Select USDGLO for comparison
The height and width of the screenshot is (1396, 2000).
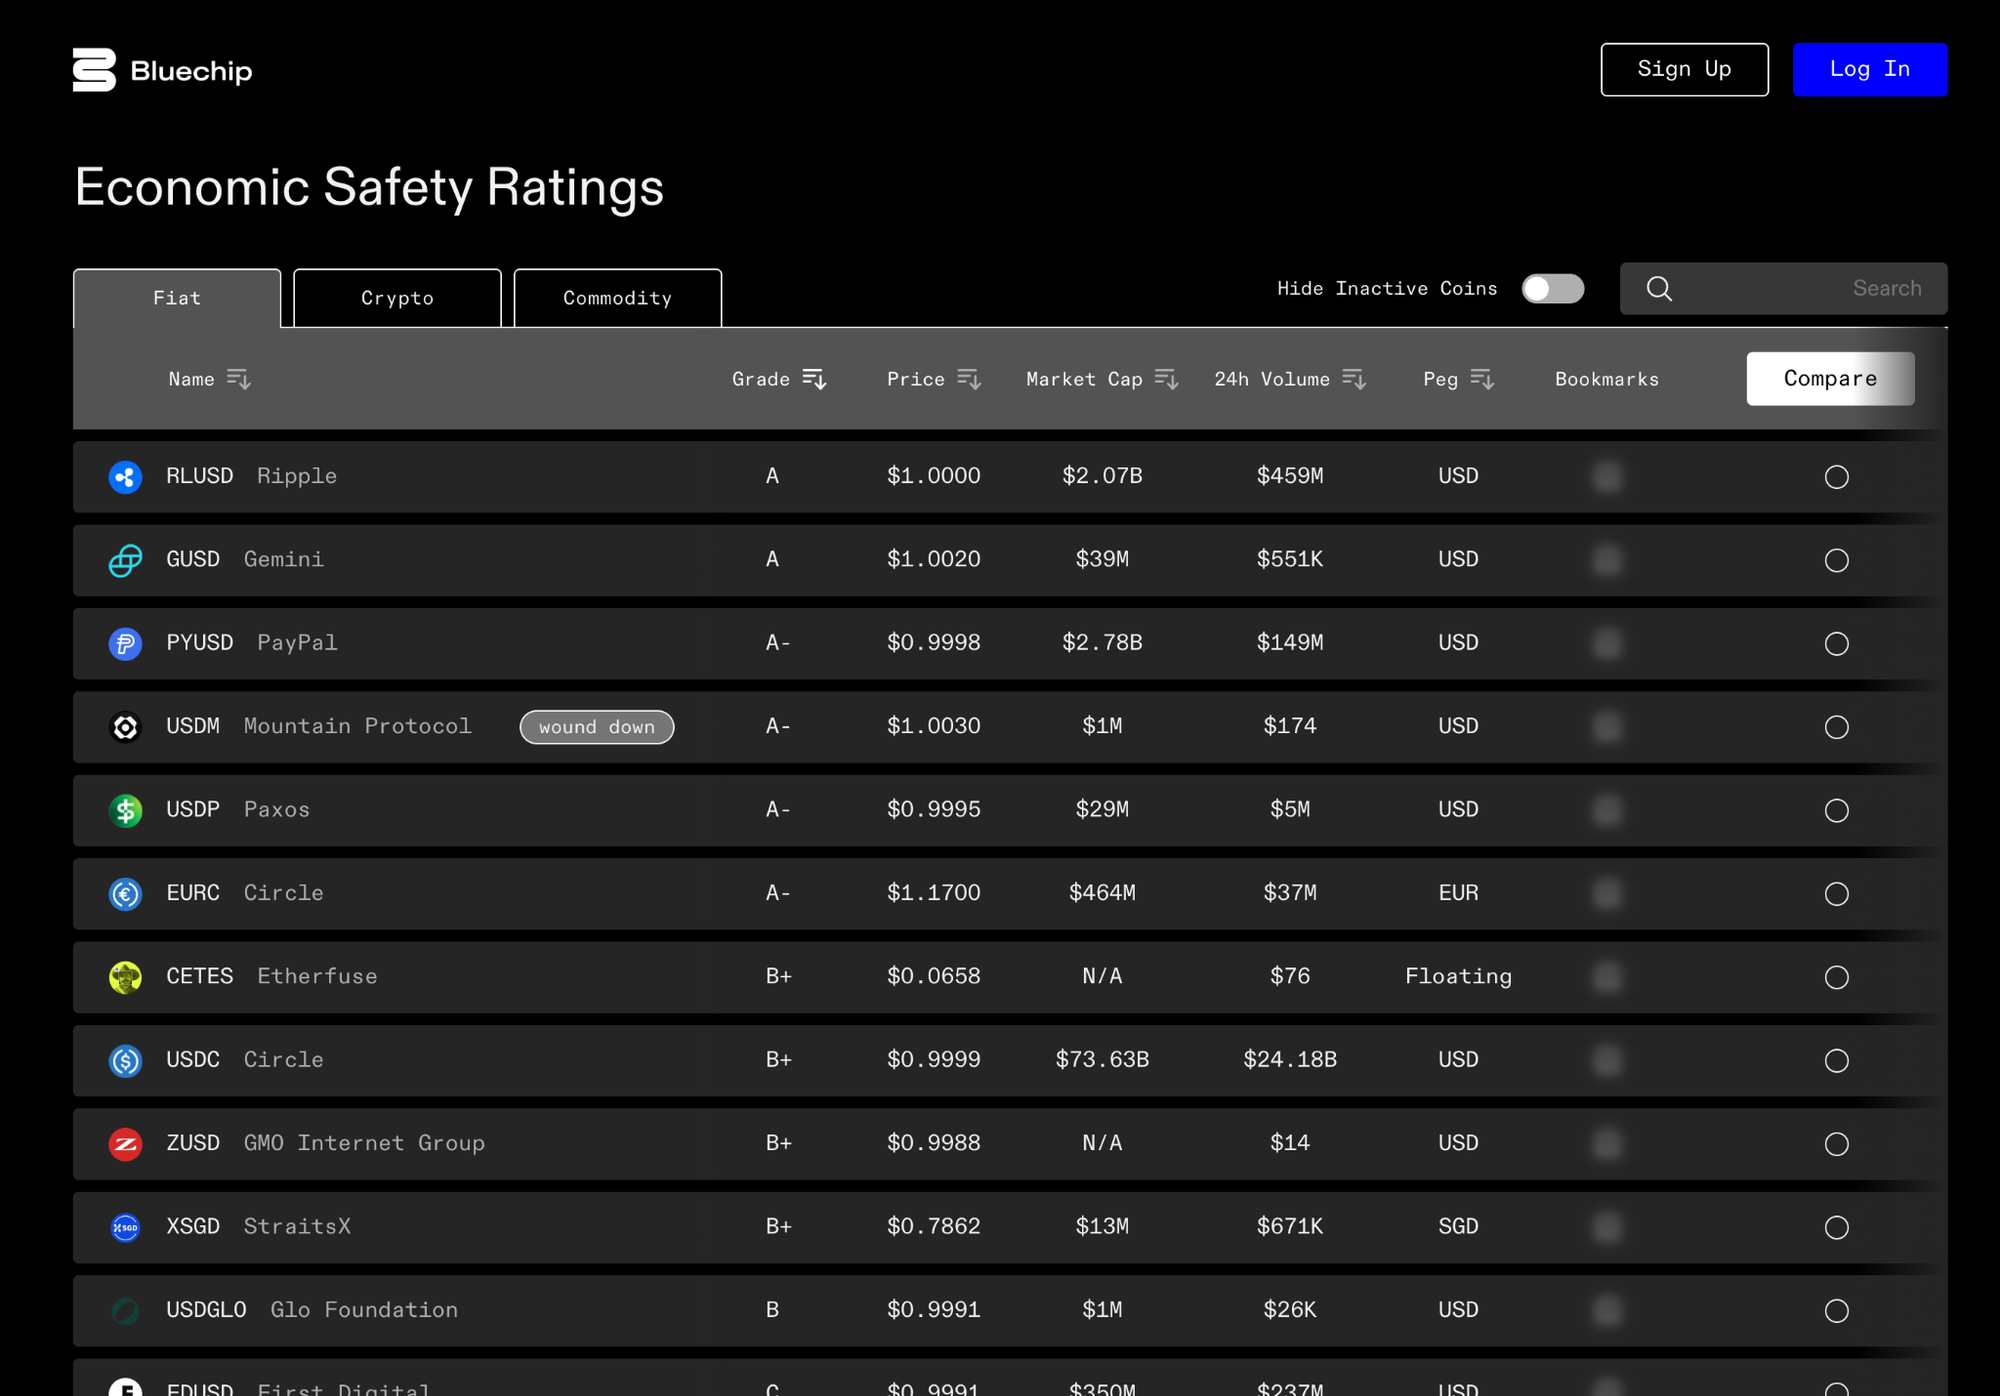tap(1836, 1310)
